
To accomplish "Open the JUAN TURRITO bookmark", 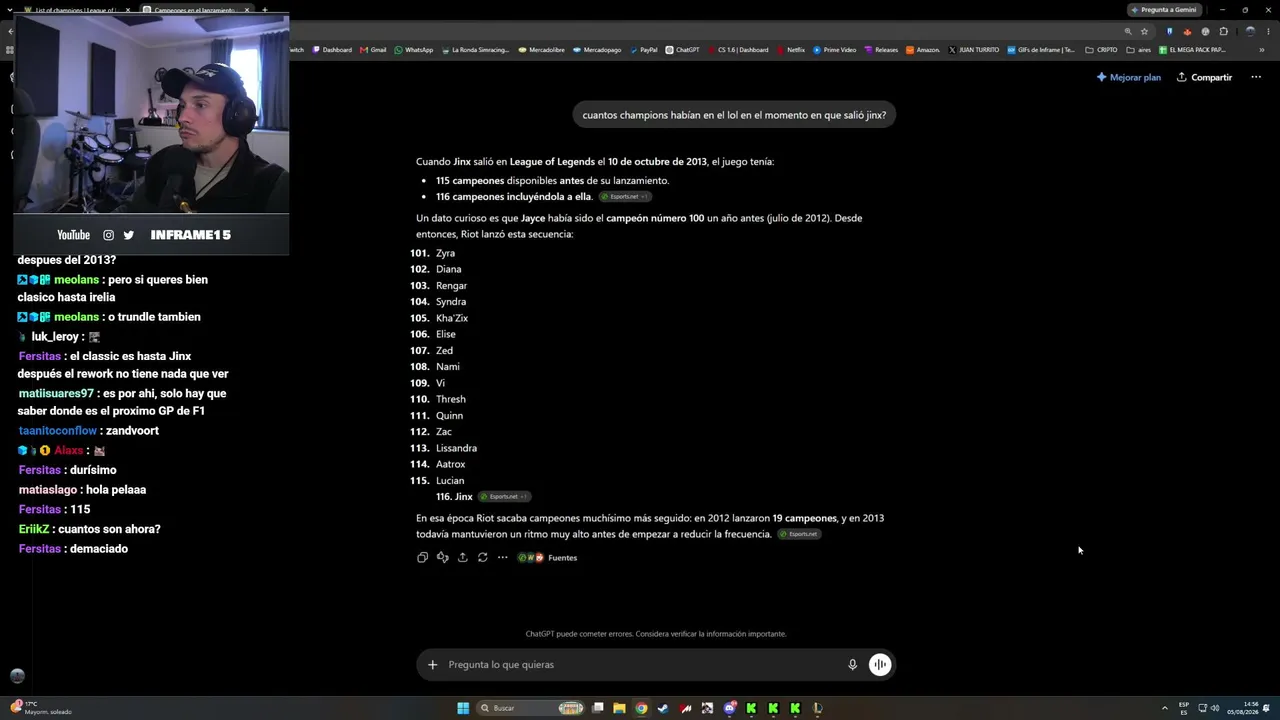I will [973, 50].
